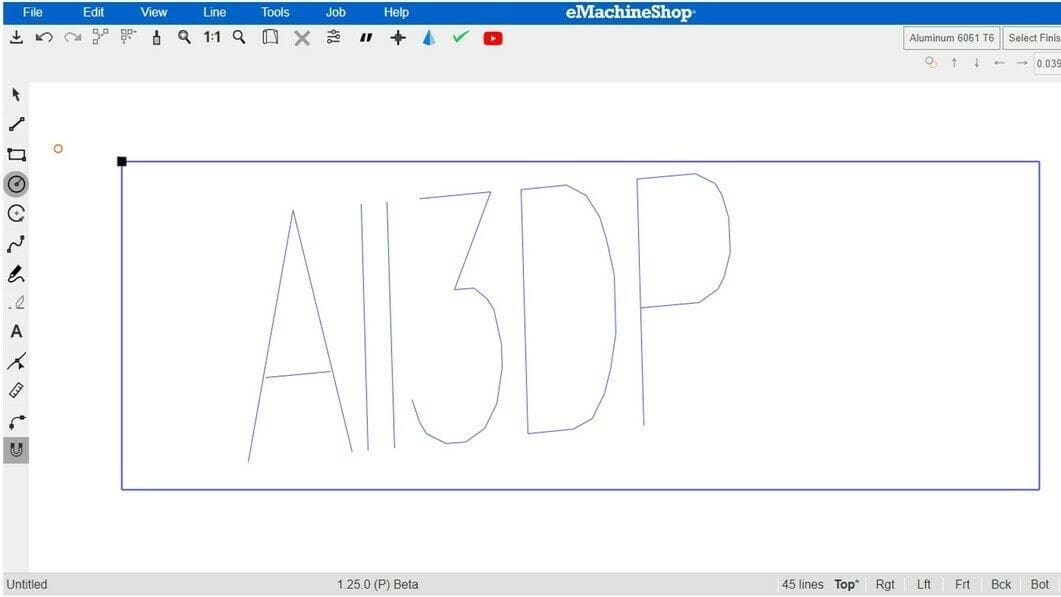1061x597 pixels.
Task: Open the Aluminum 6061 T6 material selector
Action: pos(951,38)
